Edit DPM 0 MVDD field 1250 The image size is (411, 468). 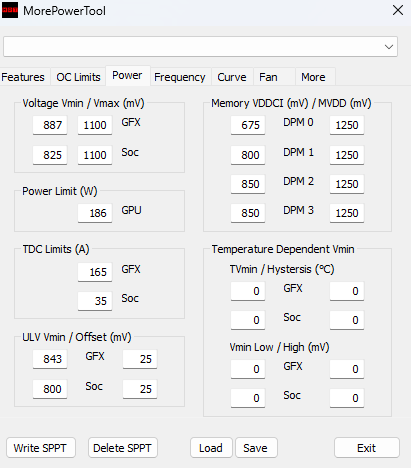(x=347, y=125)
